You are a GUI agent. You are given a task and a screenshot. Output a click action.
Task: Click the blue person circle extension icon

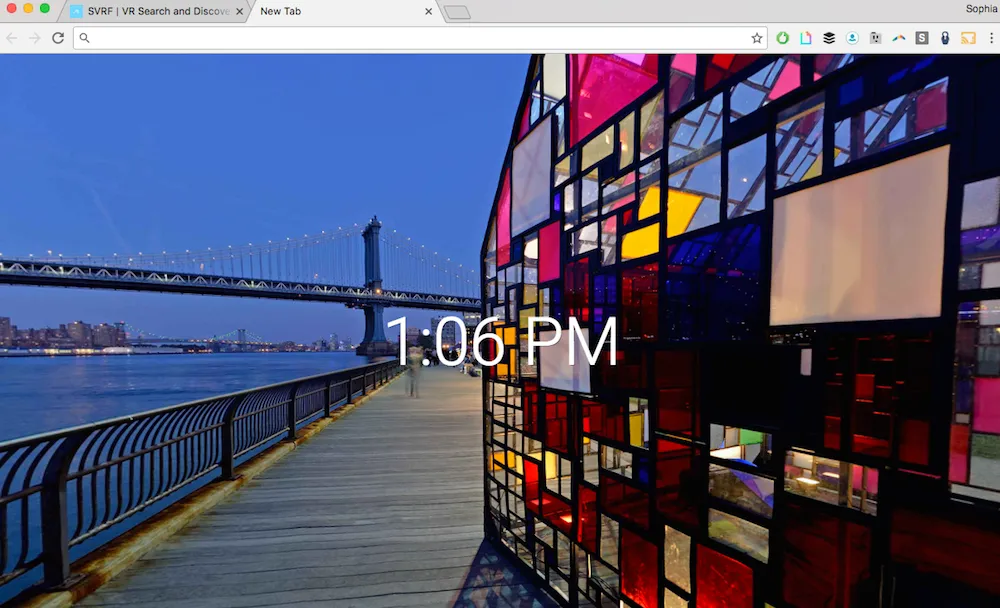click(852, 38)
